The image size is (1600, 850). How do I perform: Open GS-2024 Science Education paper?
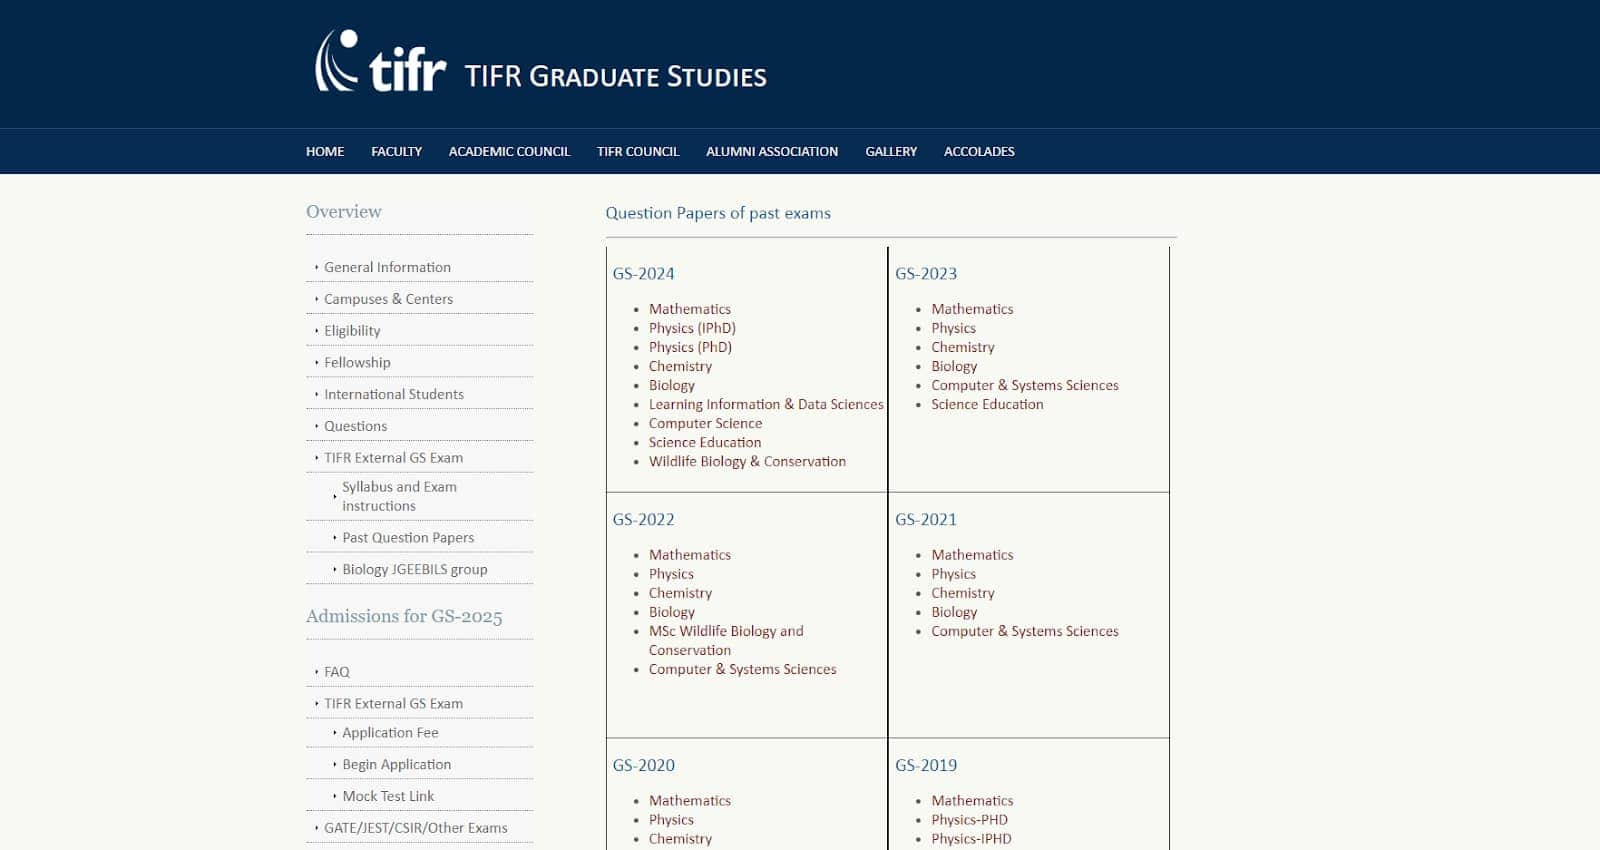705,442
